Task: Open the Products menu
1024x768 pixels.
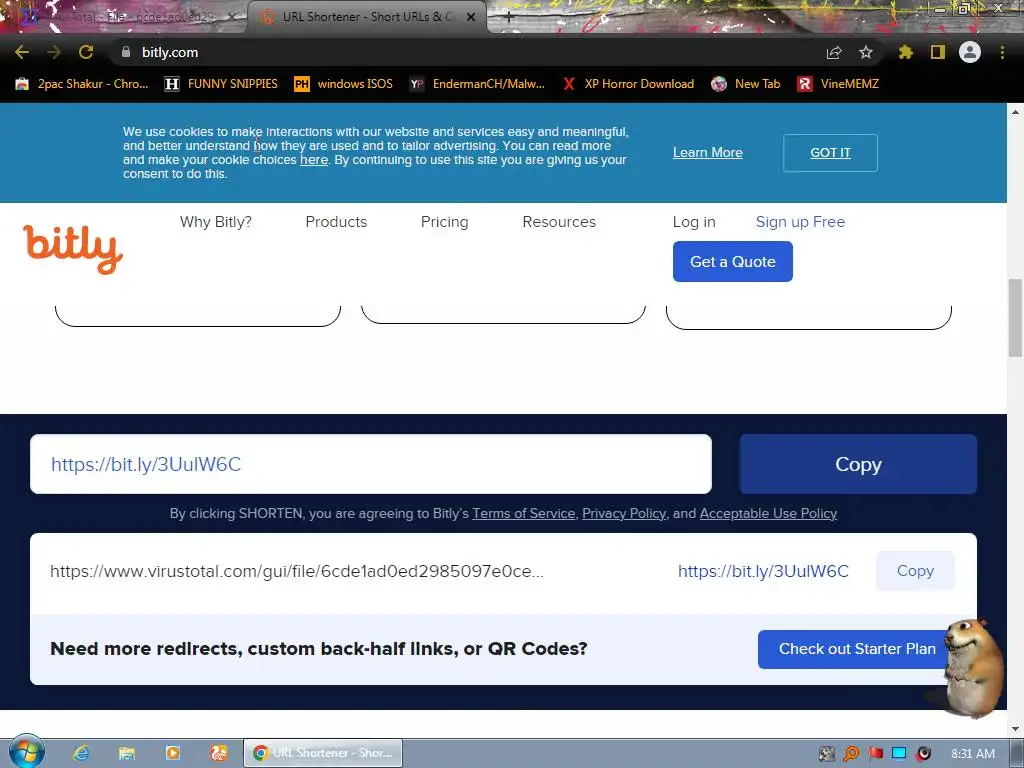Action: click(336, 222)
